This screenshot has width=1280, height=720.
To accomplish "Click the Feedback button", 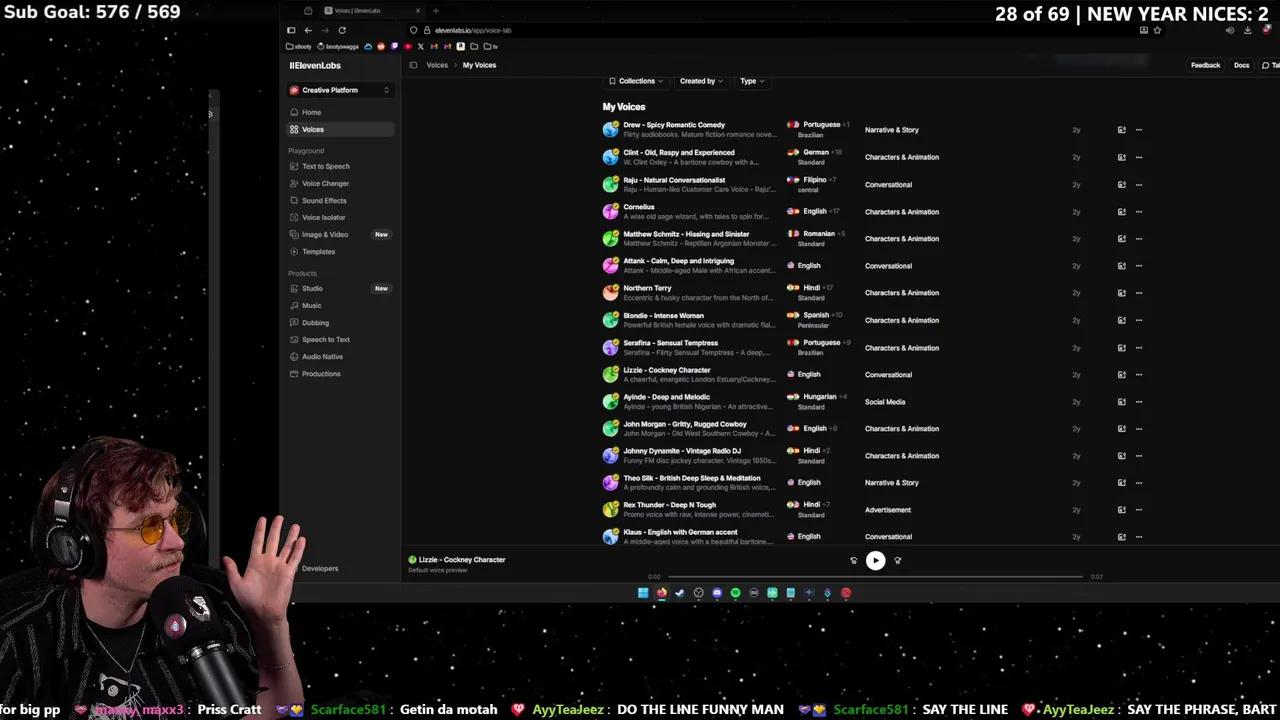I will 1205,65.
